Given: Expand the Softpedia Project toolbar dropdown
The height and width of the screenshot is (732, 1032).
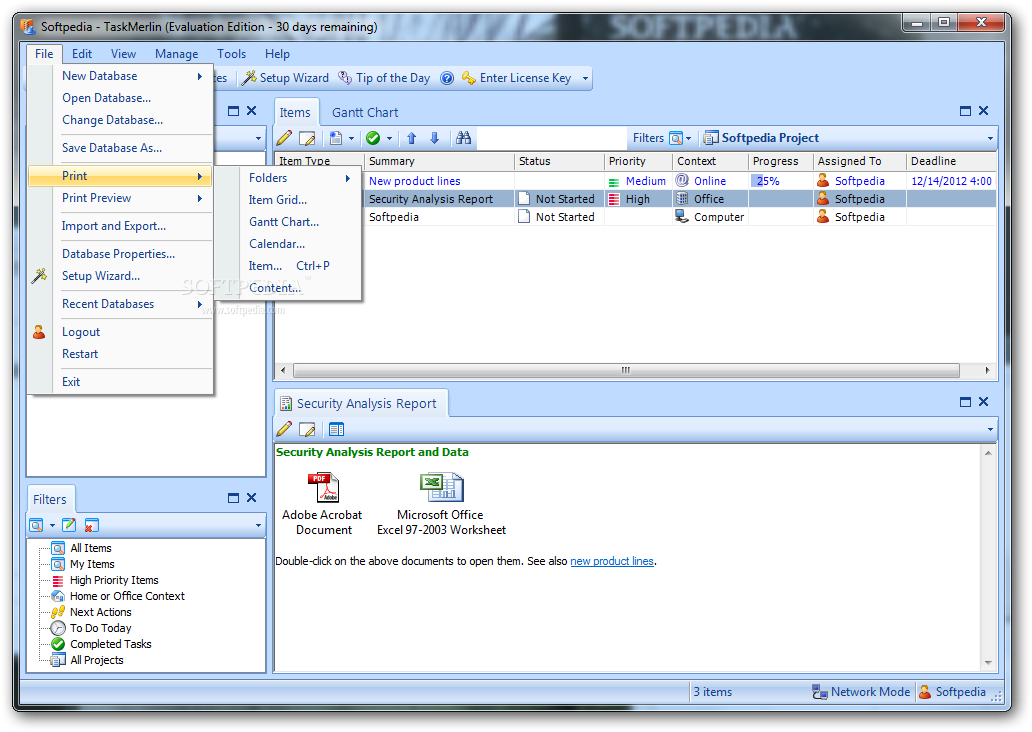Looking at the screenshot, I should (990, 138).
